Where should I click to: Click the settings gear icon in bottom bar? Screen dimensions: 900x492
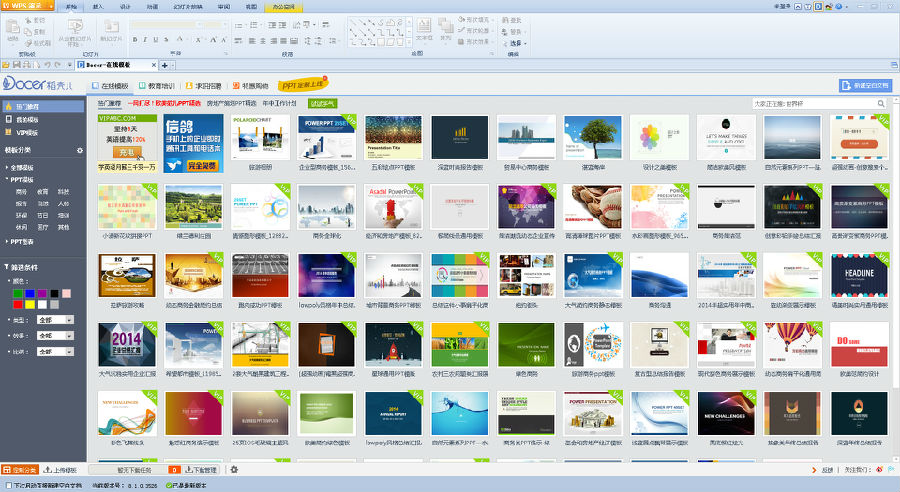[234, 470]
